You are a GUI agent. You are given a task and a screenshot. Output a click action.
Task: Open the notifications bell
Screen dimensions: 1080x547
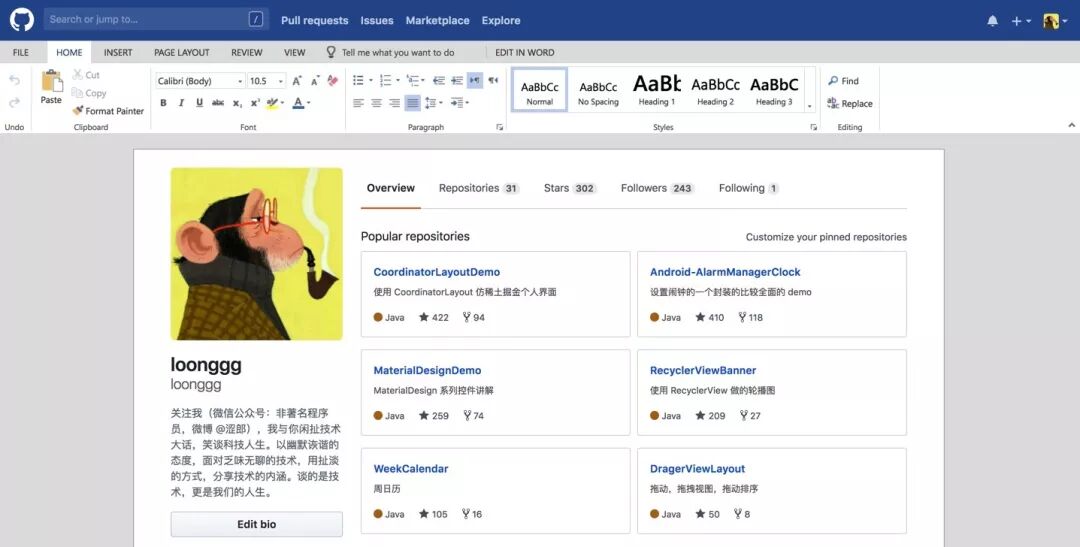point(993,21)
